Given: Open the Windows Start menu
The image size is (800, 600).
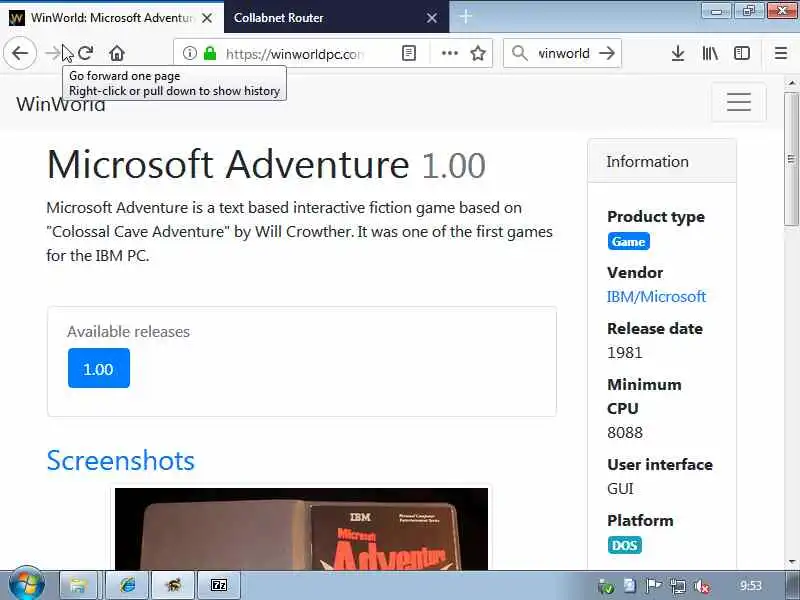Looking at the screenshot, I should pos(27,584).
